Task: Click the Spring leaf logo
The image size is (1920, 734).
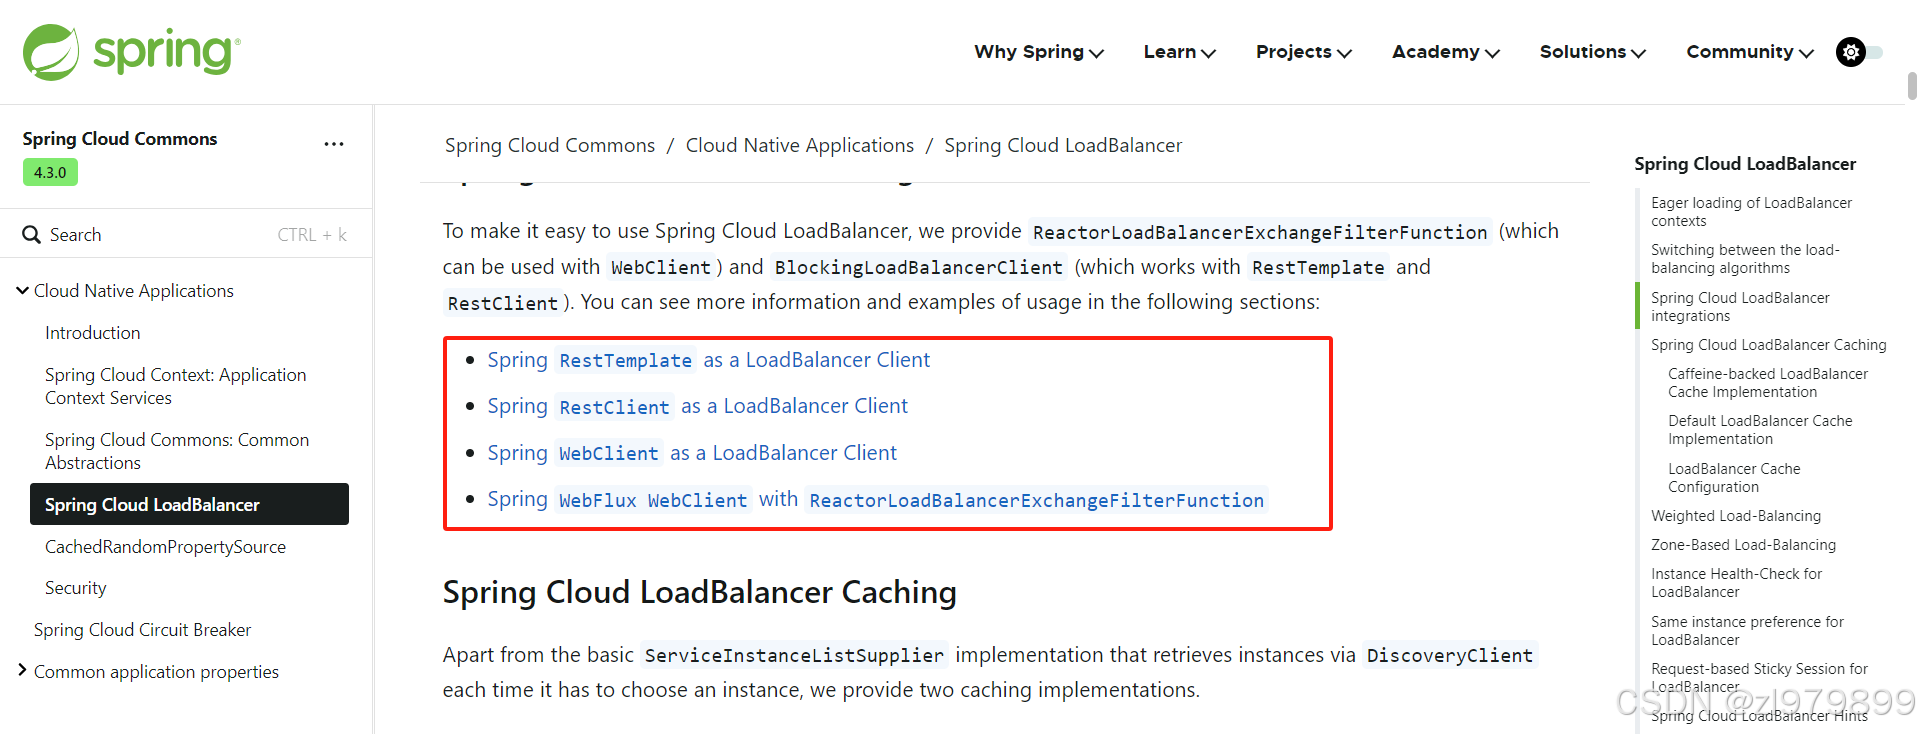Action: (x=51, y=52)
